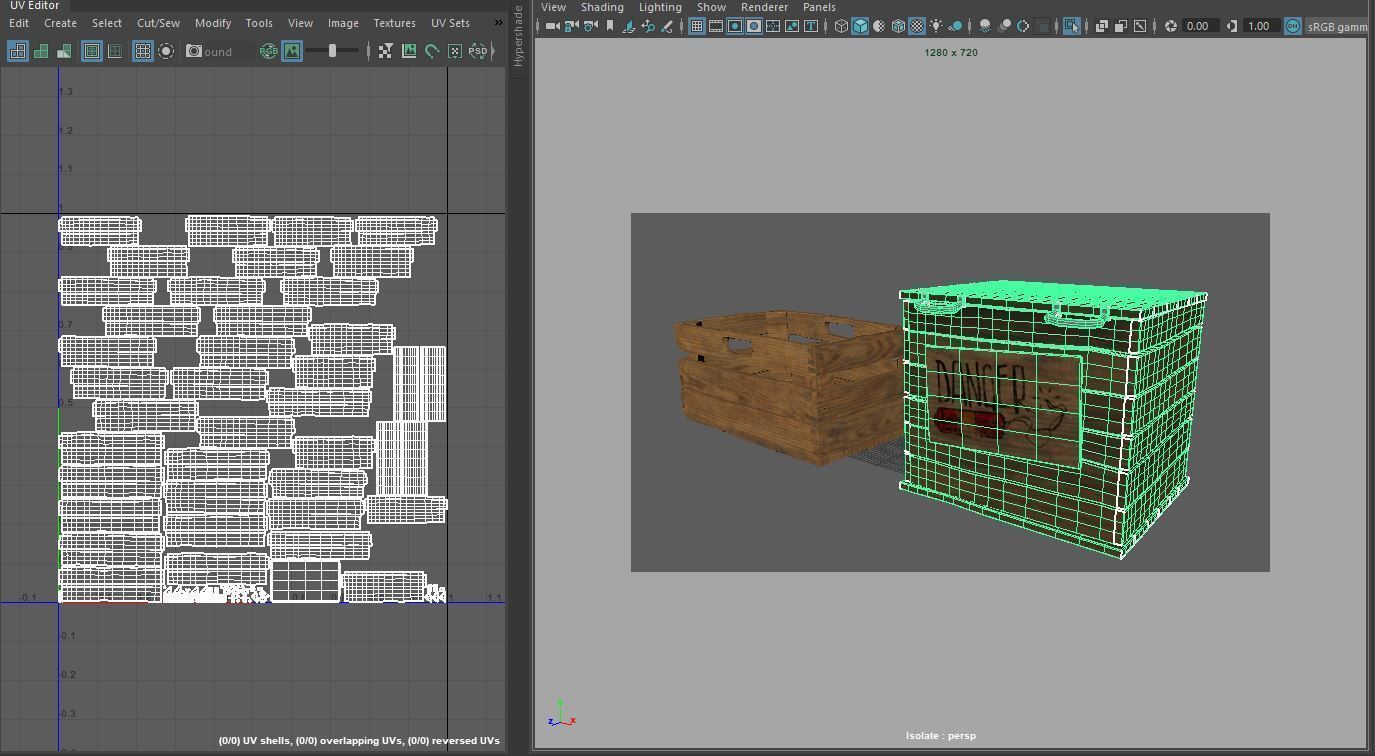Expand hidden UV Editor menus with double arrow
Screen dimensions: 1375x756
(498, 23)
